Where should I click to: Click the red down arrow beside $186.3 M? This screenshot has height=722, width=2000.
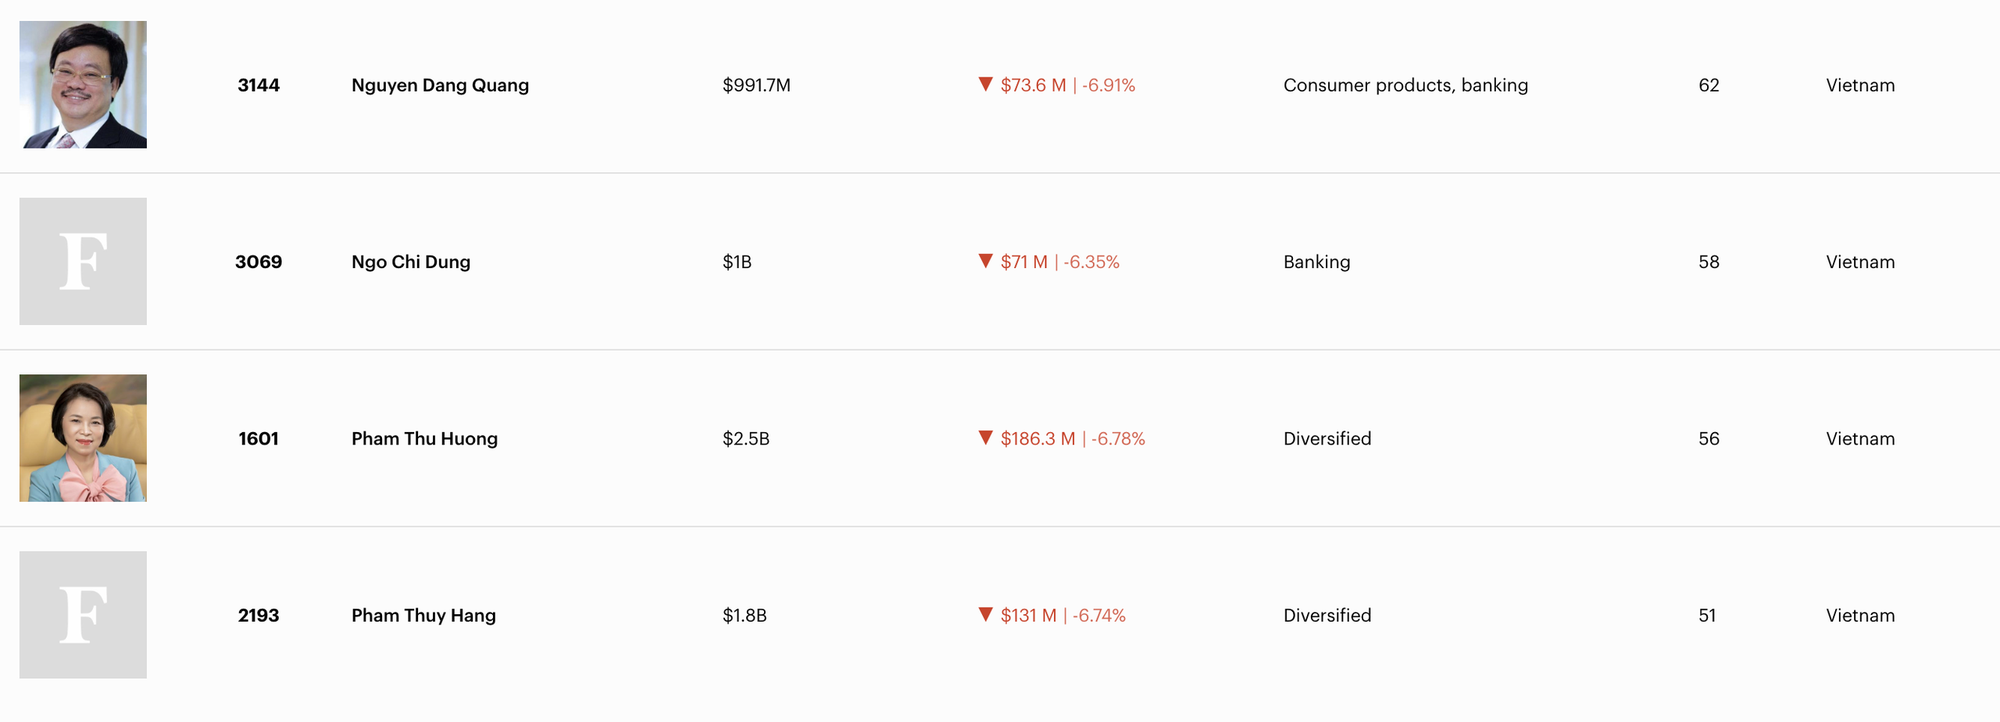(x=985, y=437)
